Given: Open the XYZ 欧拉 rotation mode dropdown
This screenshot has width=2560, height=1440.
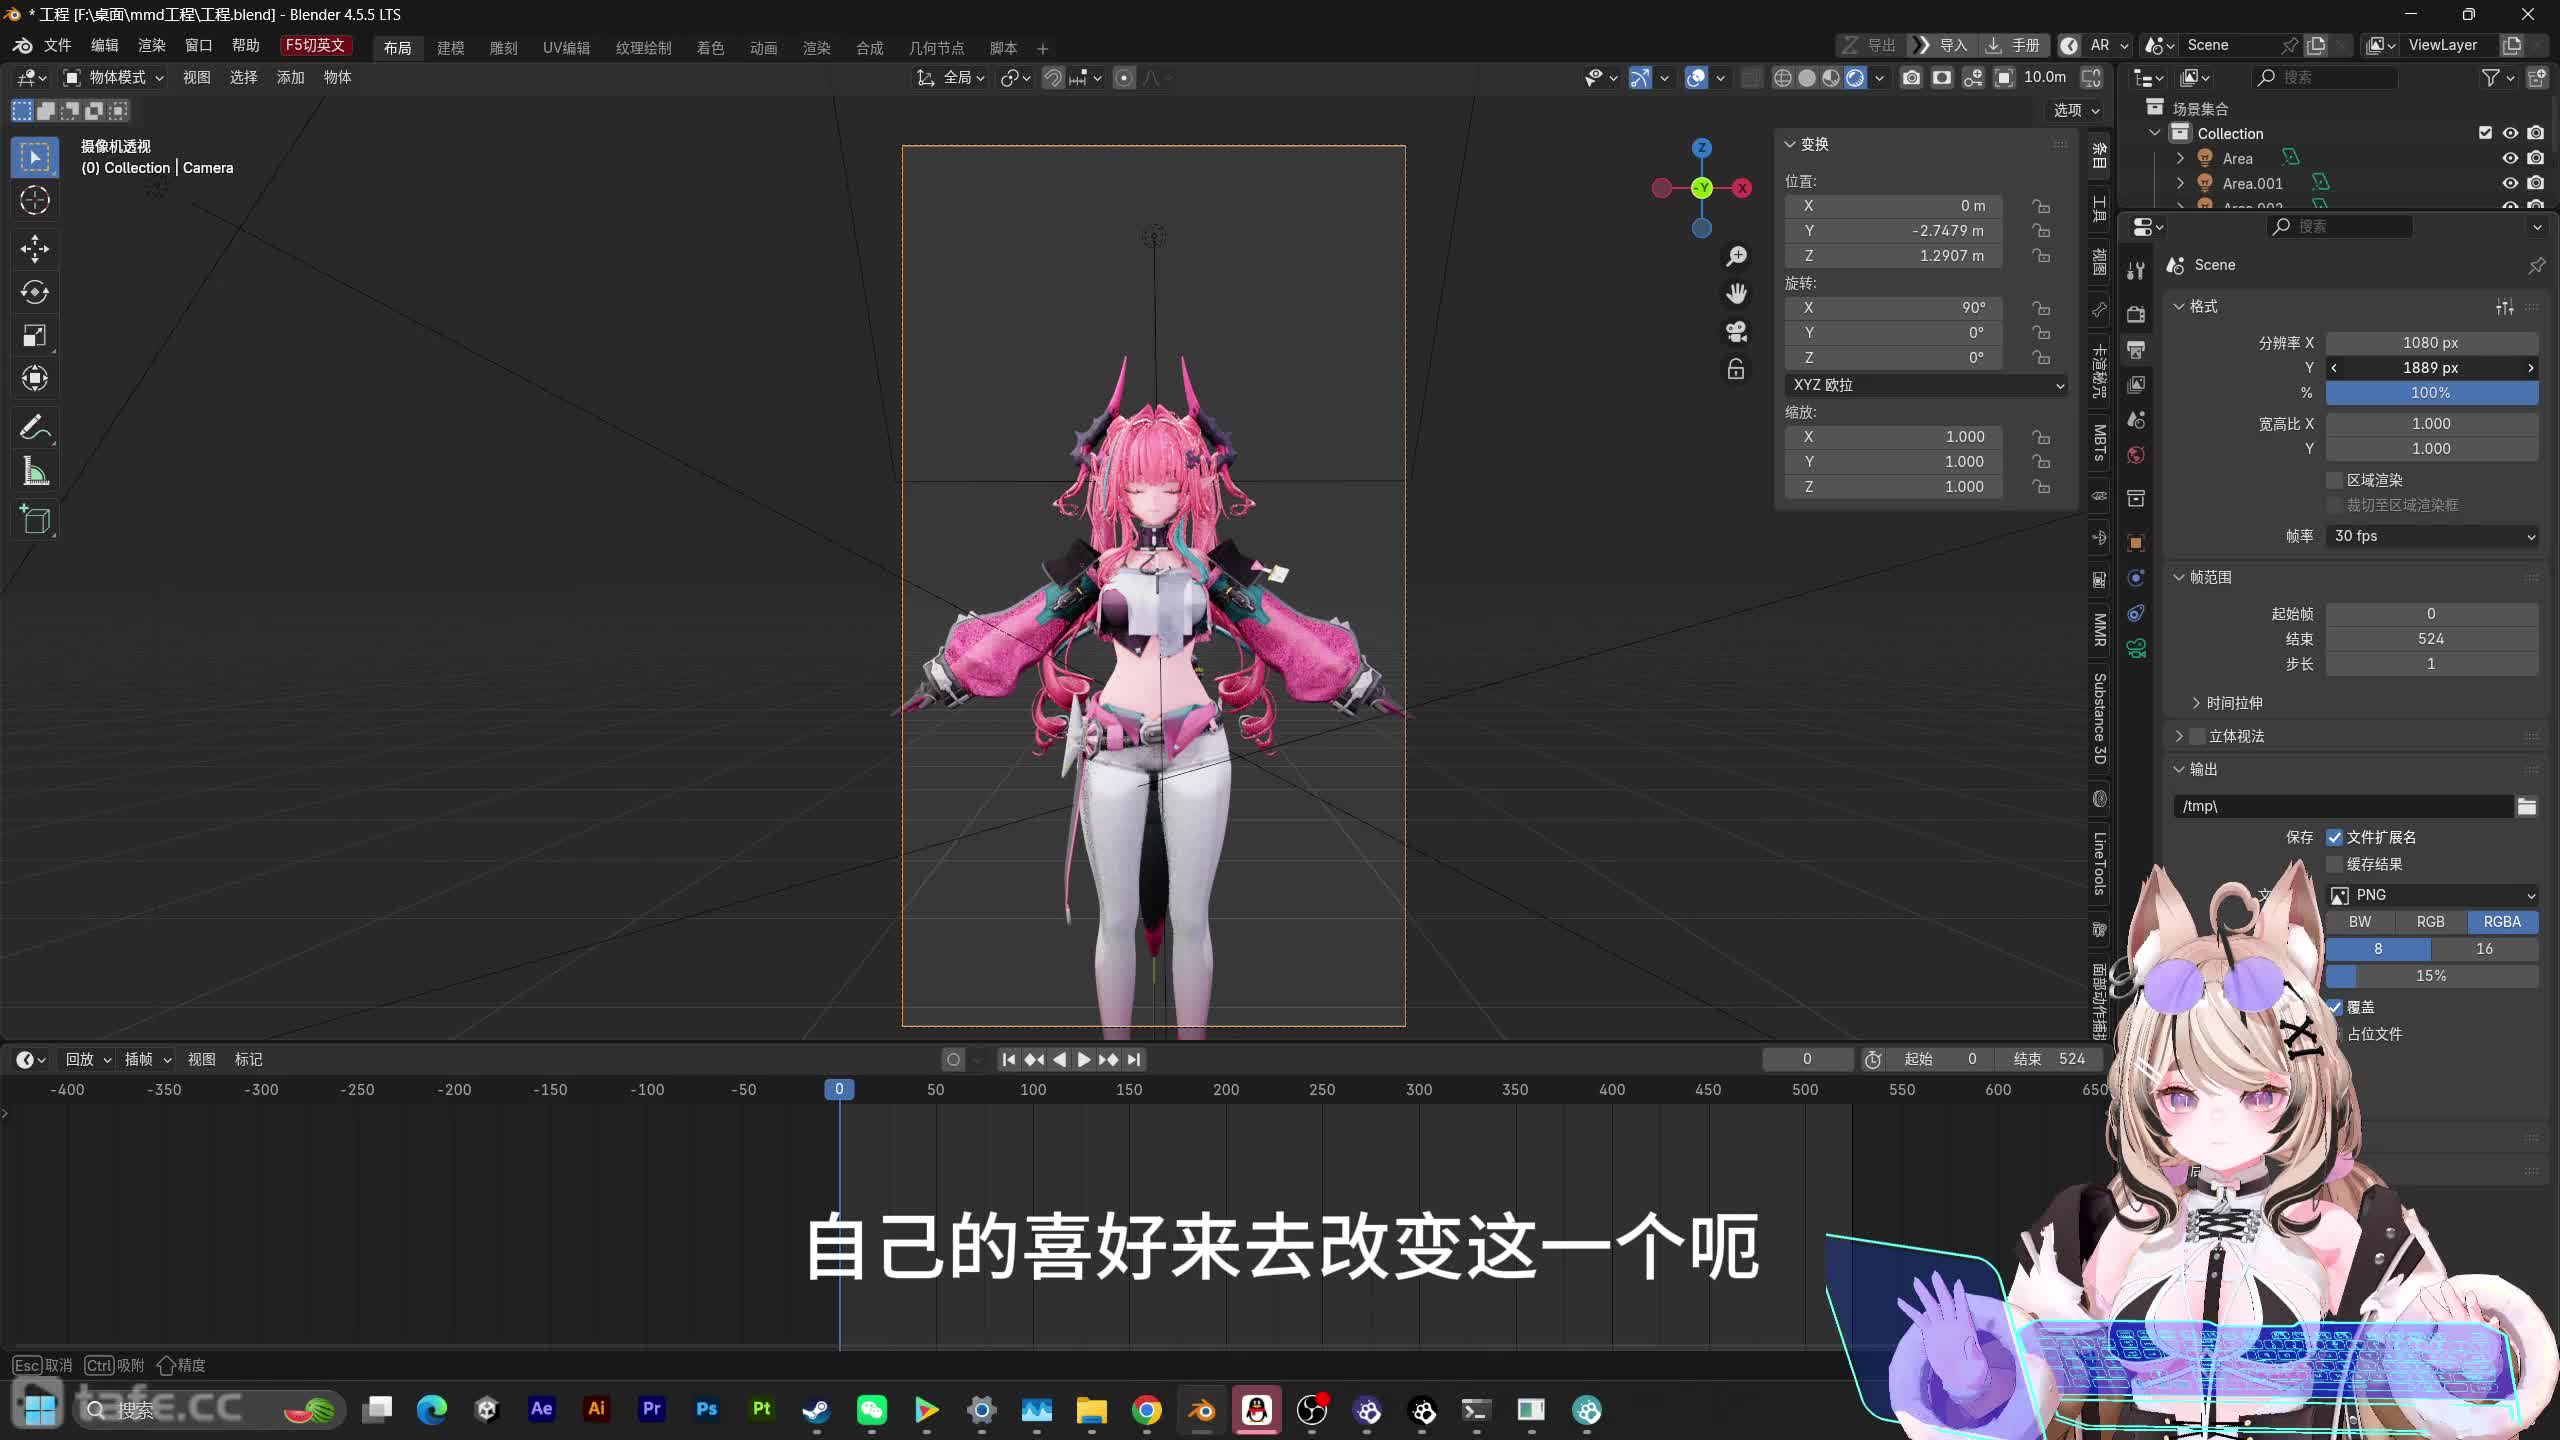Looking at the screenshot, I should pos(1927,385).
